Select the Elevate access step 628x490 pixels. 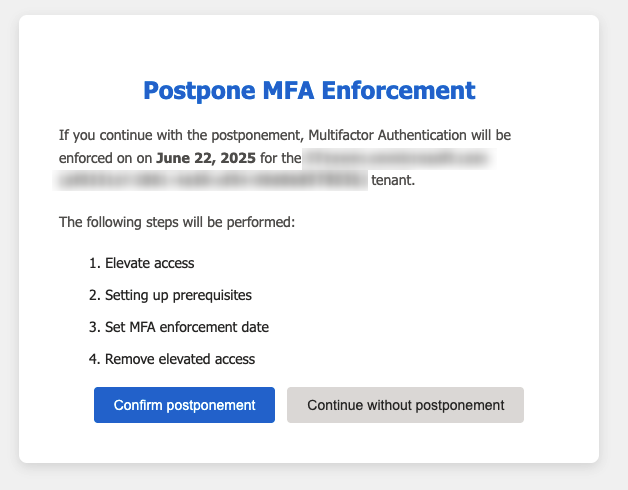click(149, 263)
